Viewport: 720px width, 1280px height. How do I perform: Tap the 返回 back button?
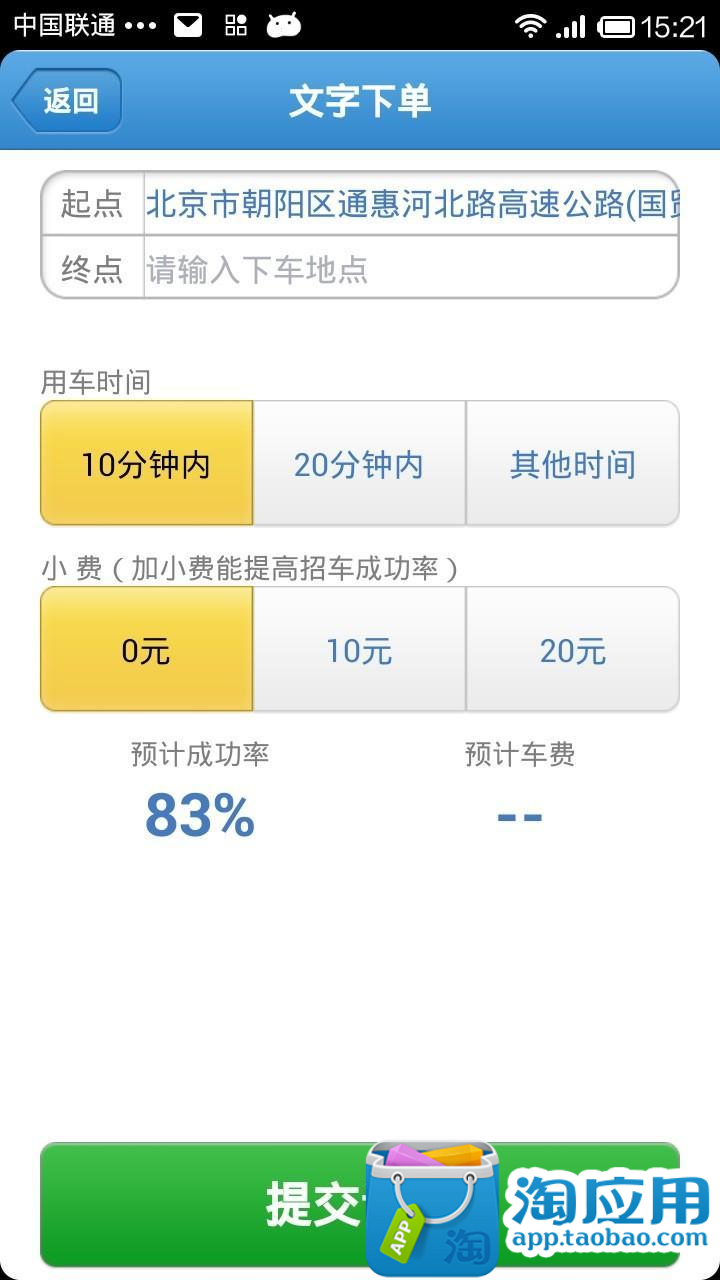tap(68, 101)
